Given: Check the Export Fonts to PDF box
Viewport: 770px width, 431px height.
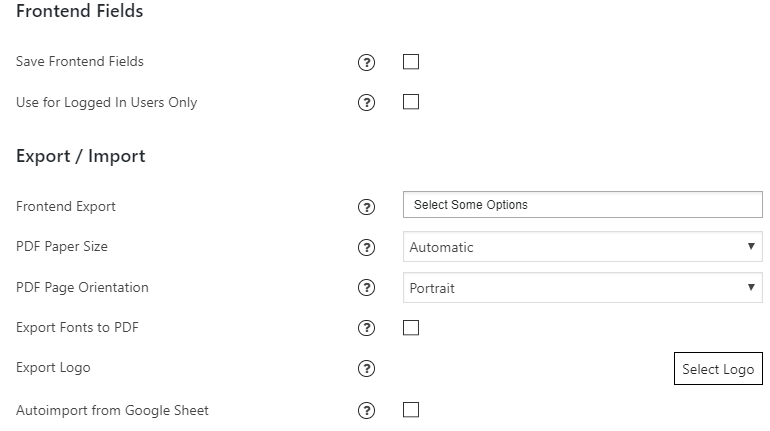Looking at the screenshot, I should pos(411,328).
